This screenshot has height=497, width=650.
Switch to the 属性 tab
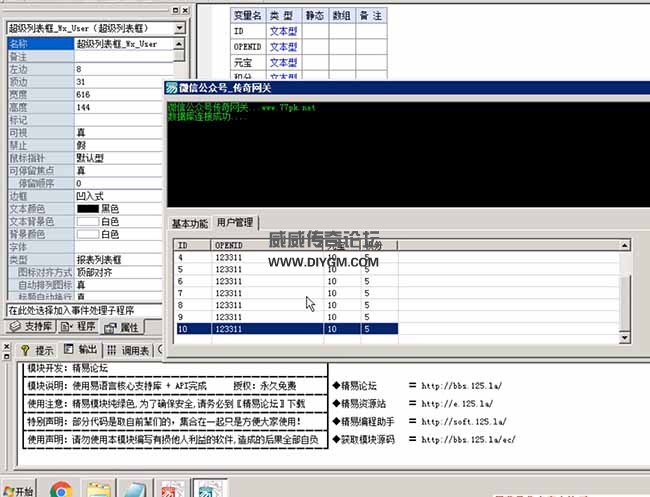click(122, 327)
